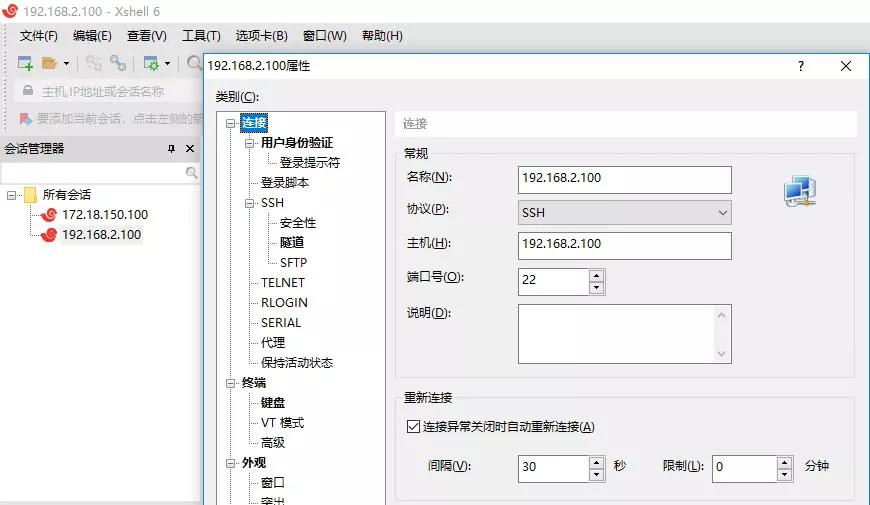Click the network computers icon in the dialog

800,191
